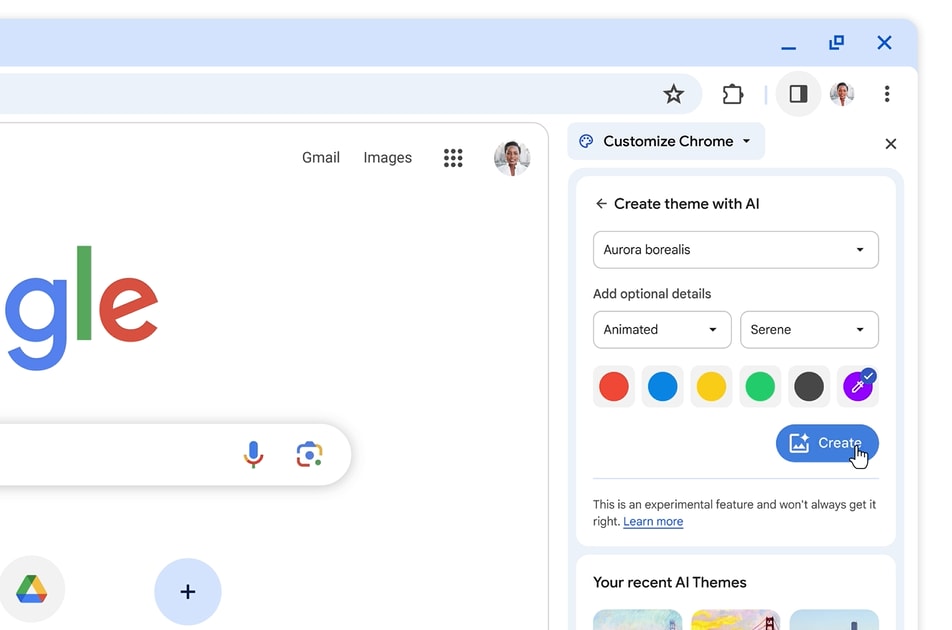Open the Google apps grid
This screenshot has width=952, height=630.
click(x=453, y=157)
